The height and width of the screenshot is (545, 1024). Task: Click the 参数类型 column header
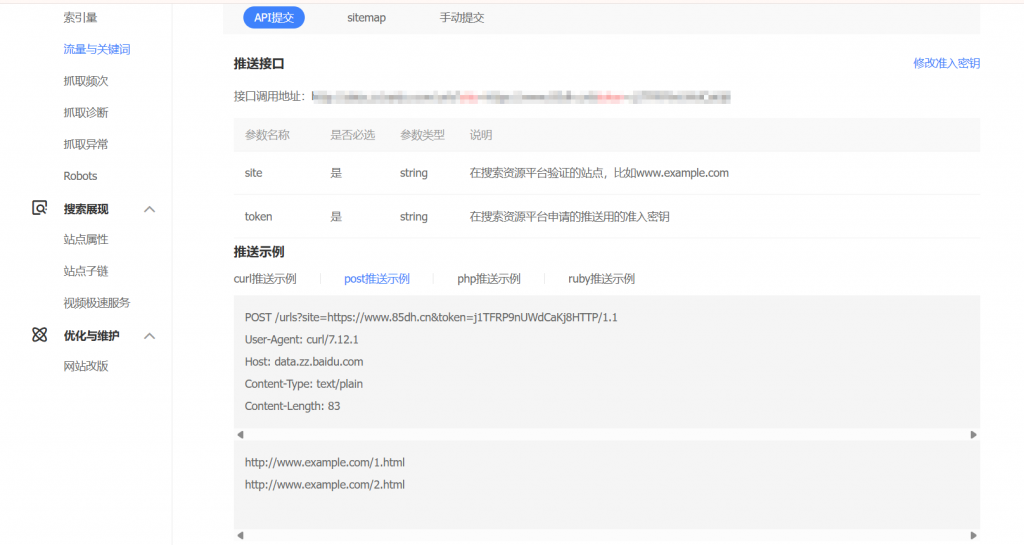(423, 135)
